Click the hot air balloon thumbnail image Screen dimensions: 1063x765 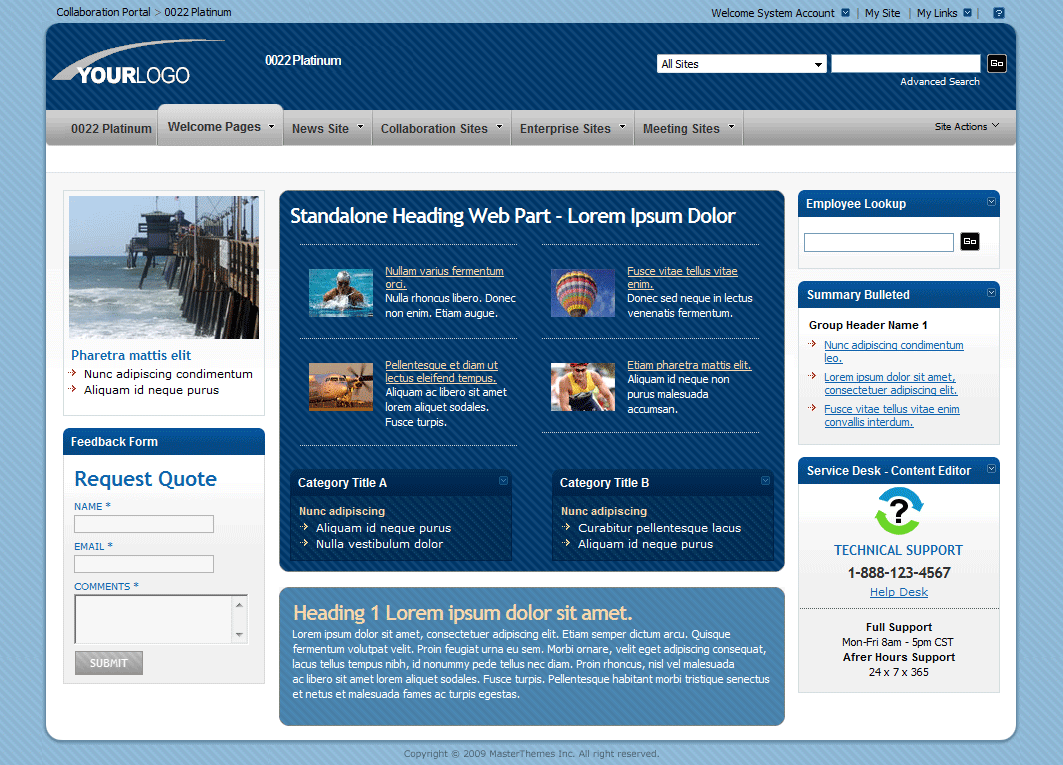point(583,292)
